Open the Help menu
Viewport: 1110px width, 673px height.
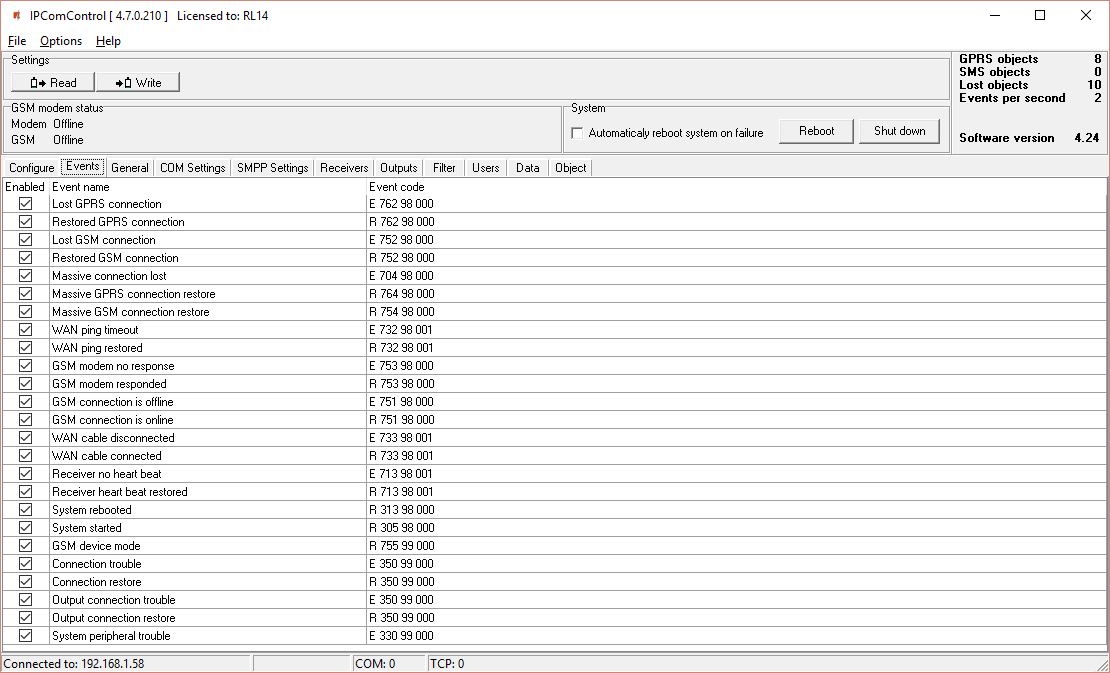108,41
